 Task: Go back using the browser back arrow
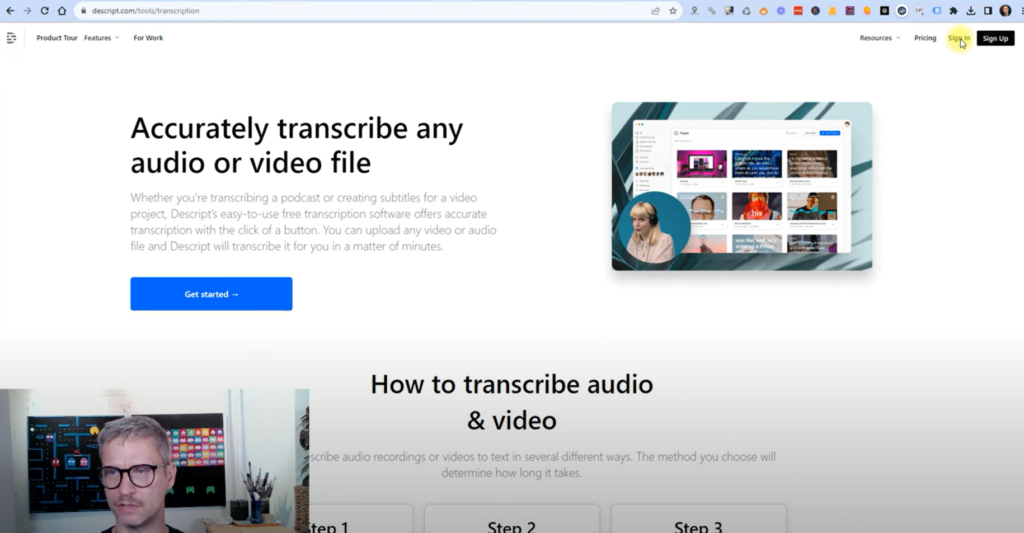(10, 10)
